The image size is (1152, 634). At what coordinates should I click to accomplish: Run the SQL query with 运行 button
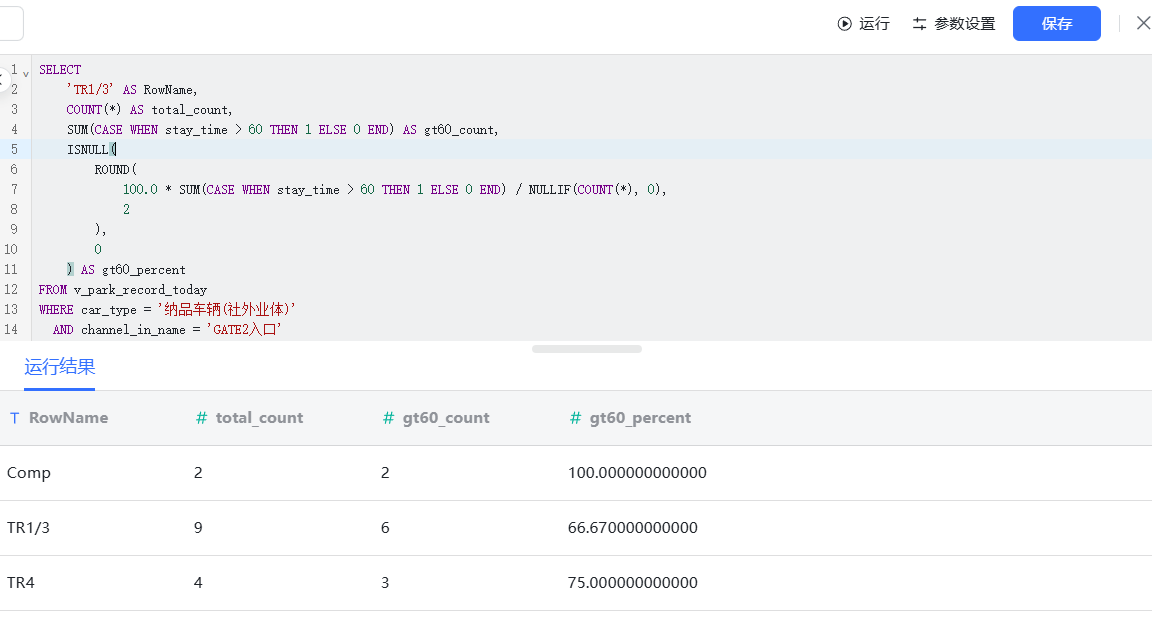pos(863,24)
